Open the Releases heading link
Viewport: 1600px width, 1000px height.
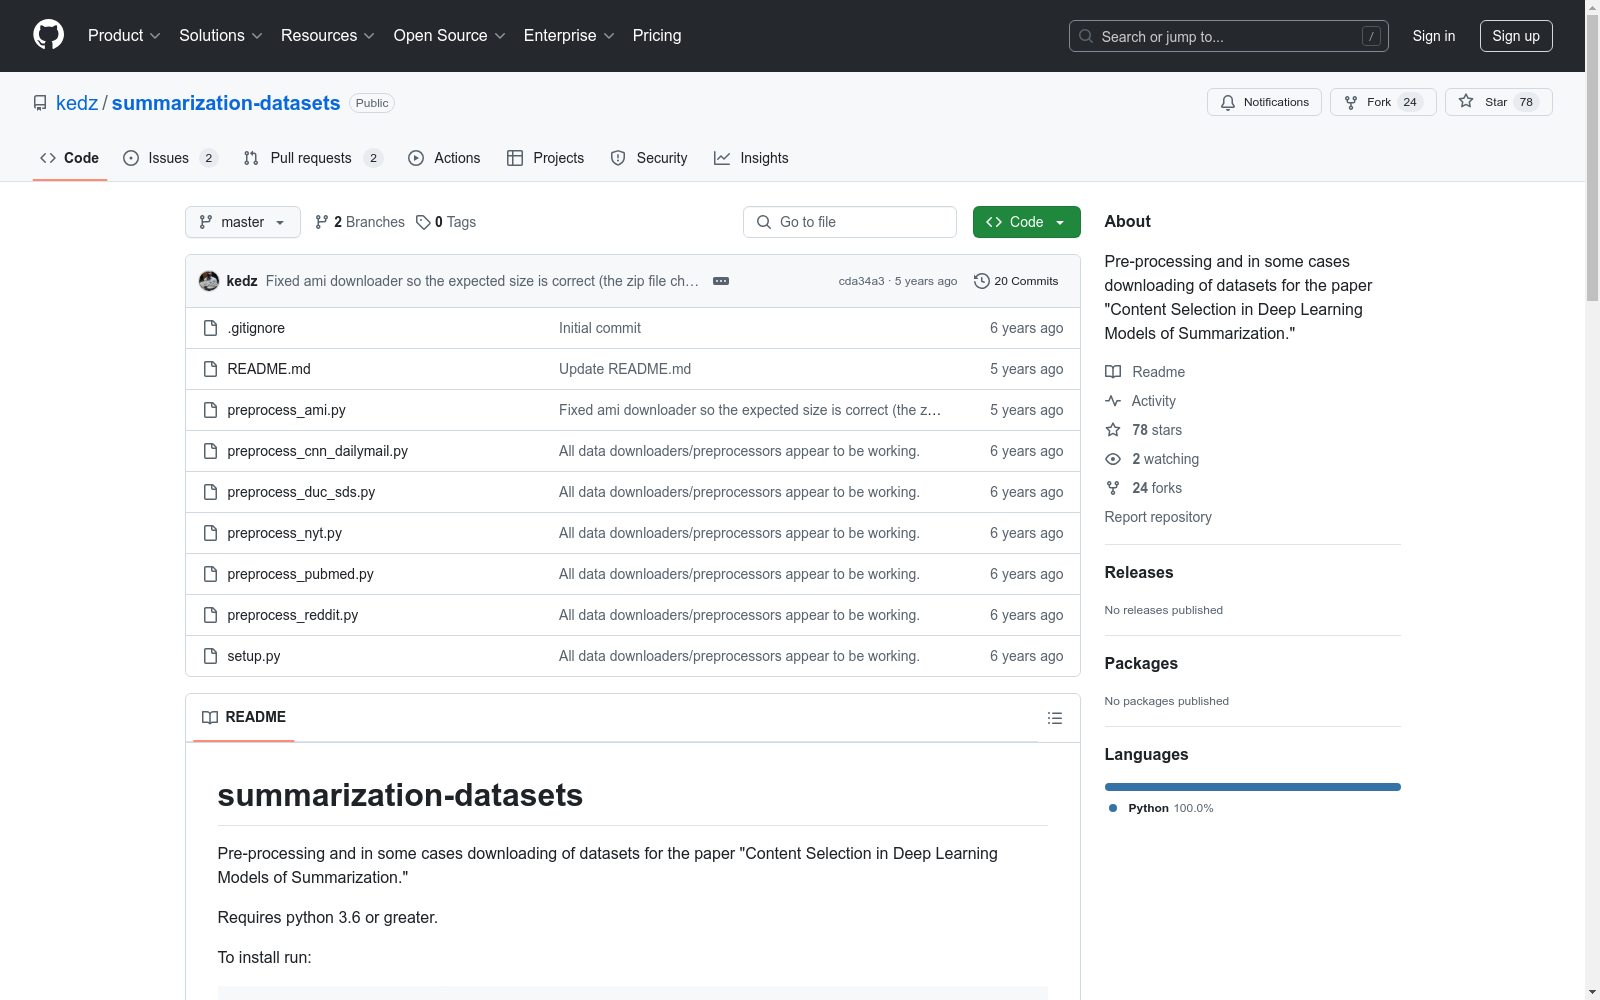coord(1139,573)
